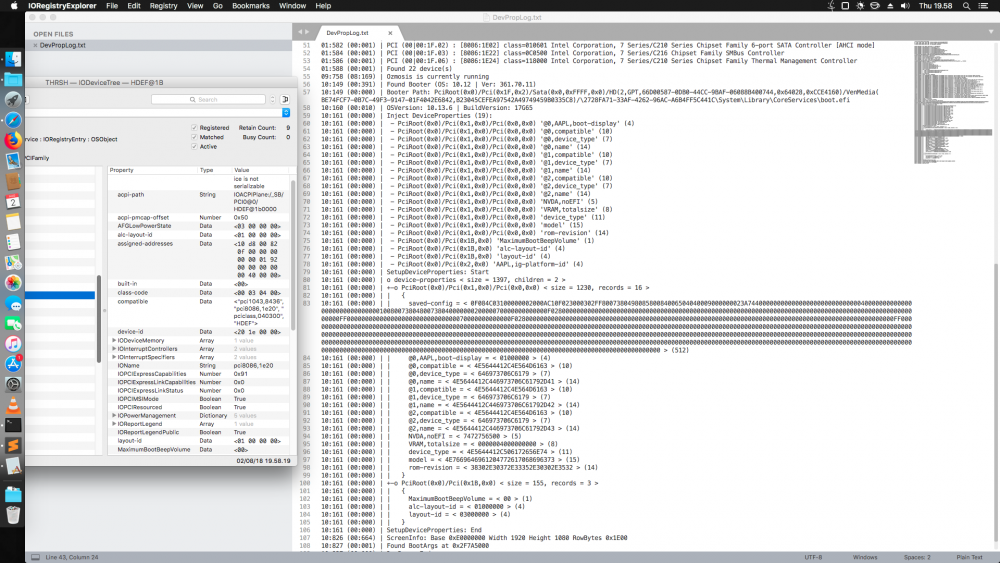Click the IORegistryExplorer toolbar icon beside search

click(x=284, y=99)
